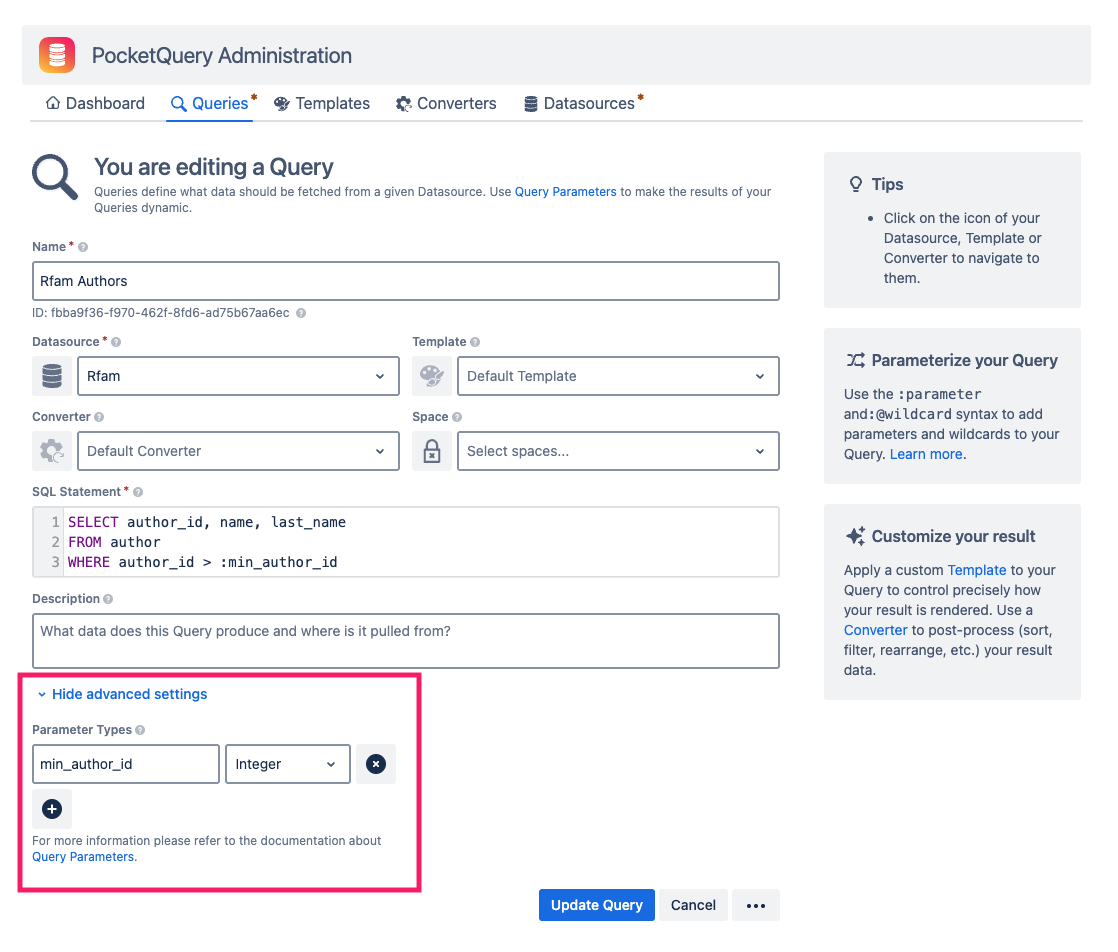Click into the SQL Statement editor
The image size is (1118, 952).
(x=406, y=542)
